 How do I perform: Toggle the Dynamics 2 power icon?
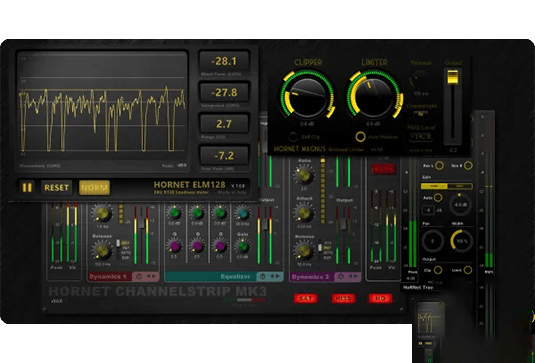pyautogui.click(x=341, y=277)
